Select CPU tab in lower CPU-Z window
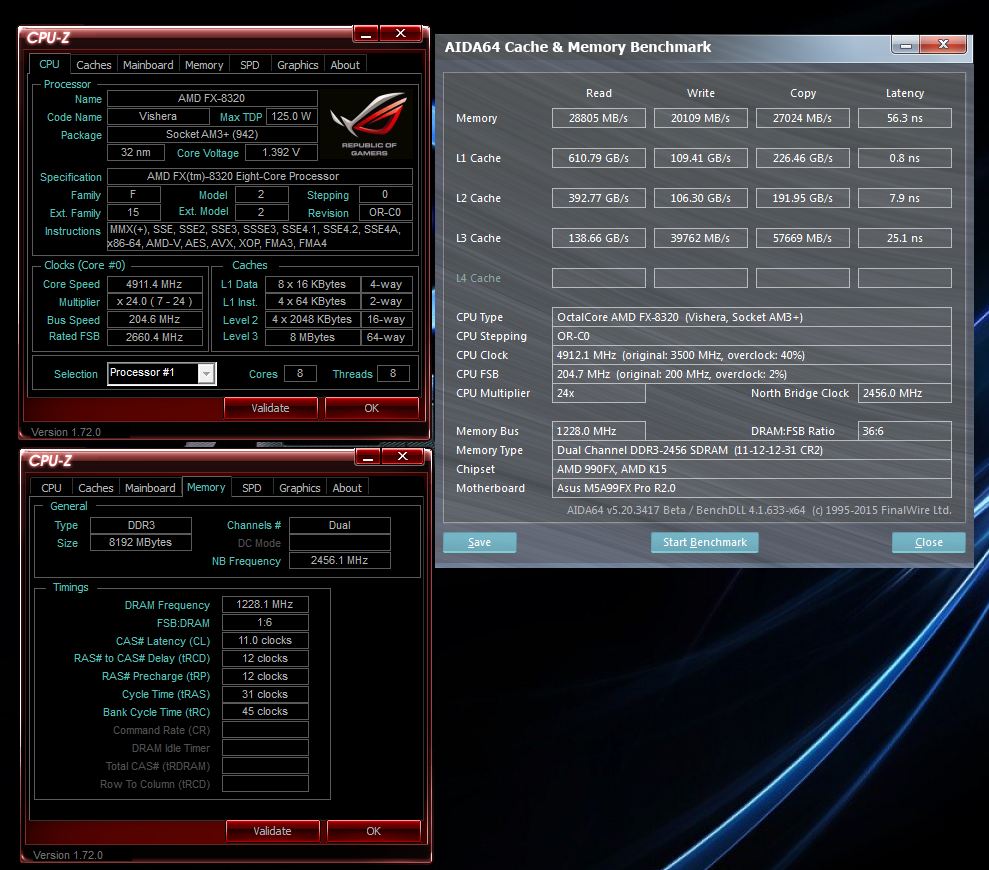This screenshot has width=989, height=870. pos(51,488)
